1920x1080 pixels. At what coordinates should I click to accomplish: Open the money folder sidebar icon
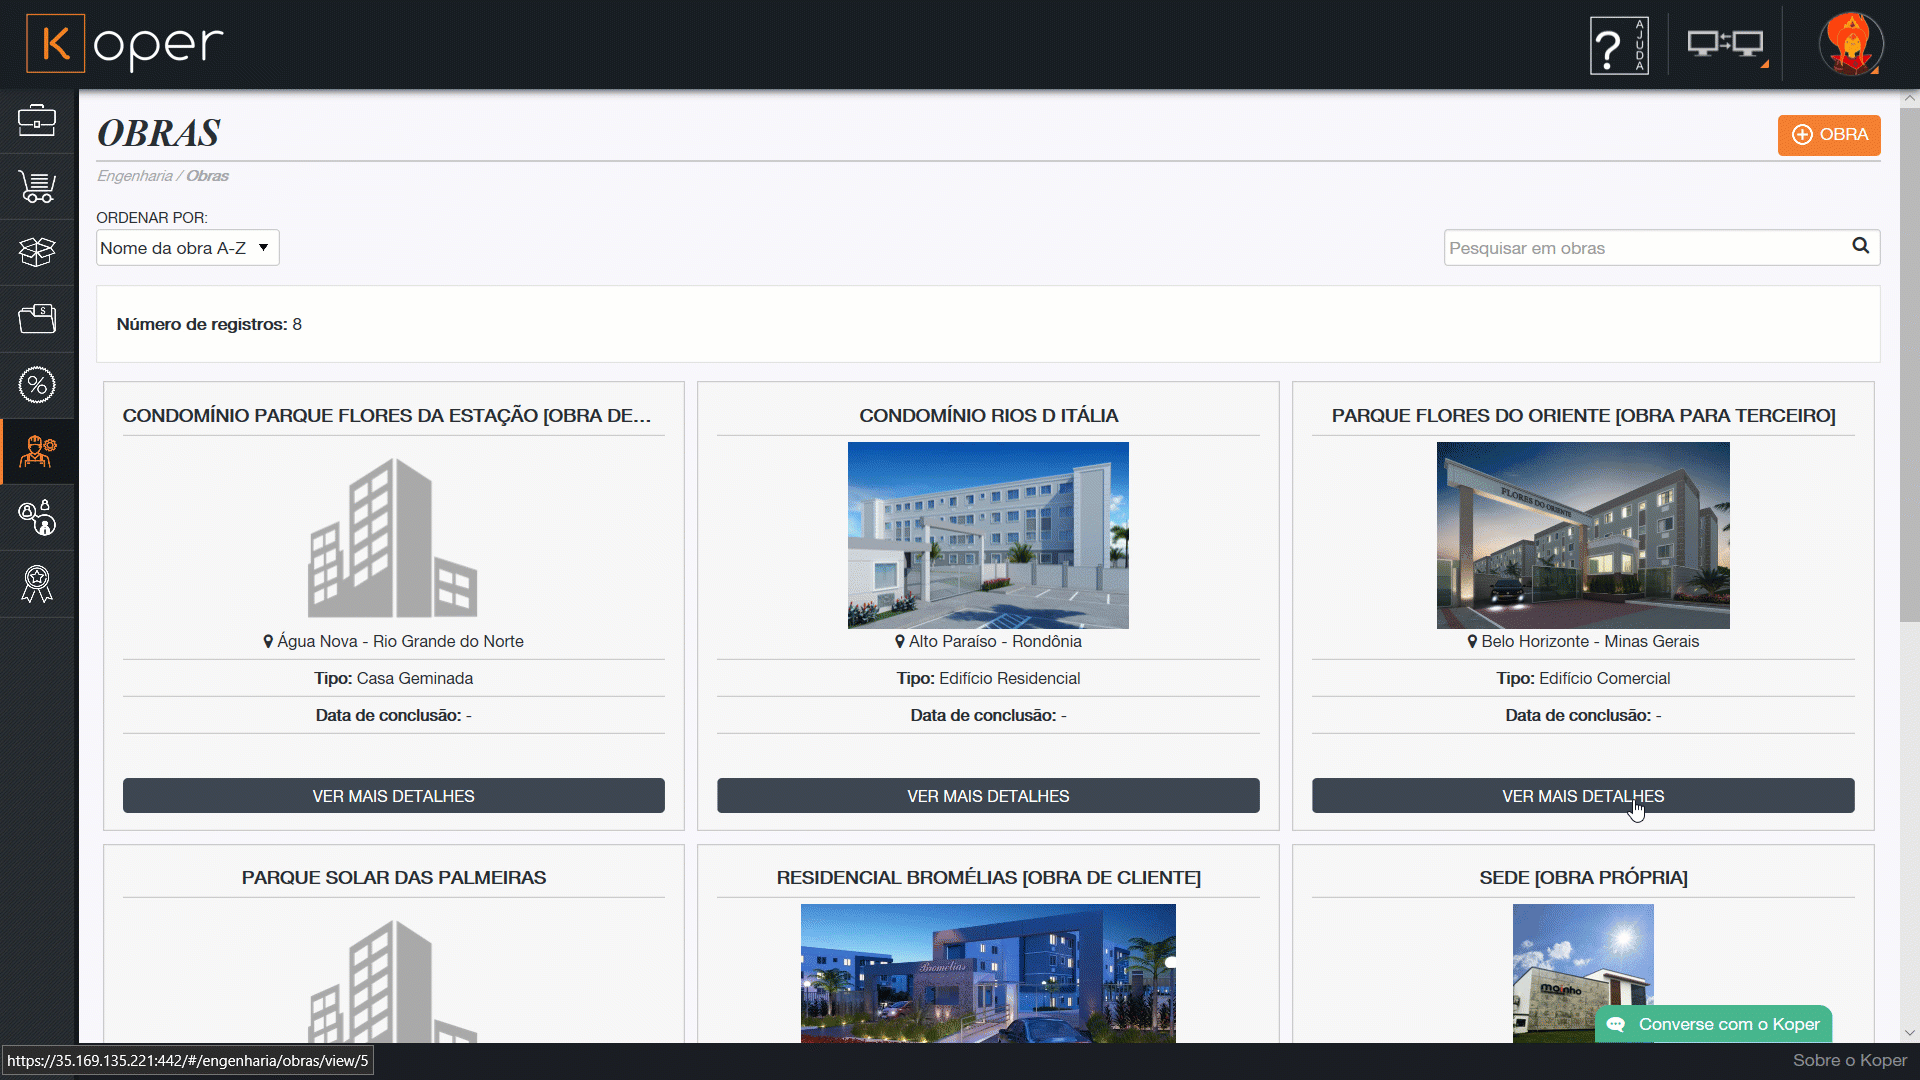[37, 319]
